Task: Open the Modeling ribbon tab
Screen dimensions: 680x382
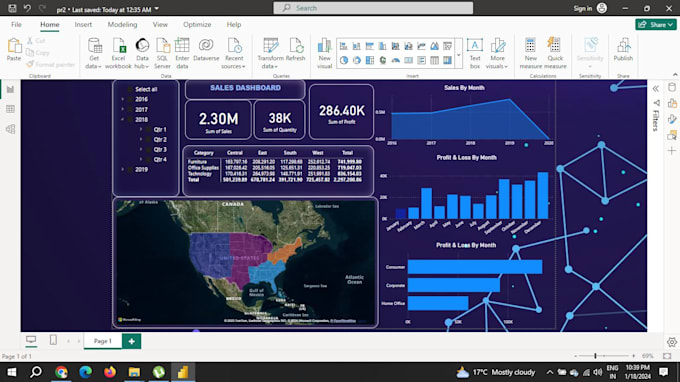Action: [x=122, y=25]
